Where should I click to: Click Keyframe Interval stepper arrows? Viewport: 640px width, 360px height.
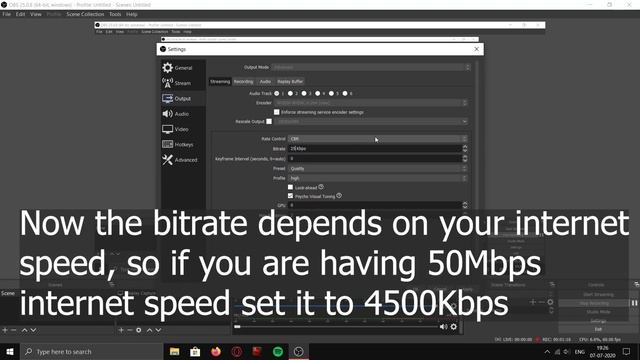(465, 158)
